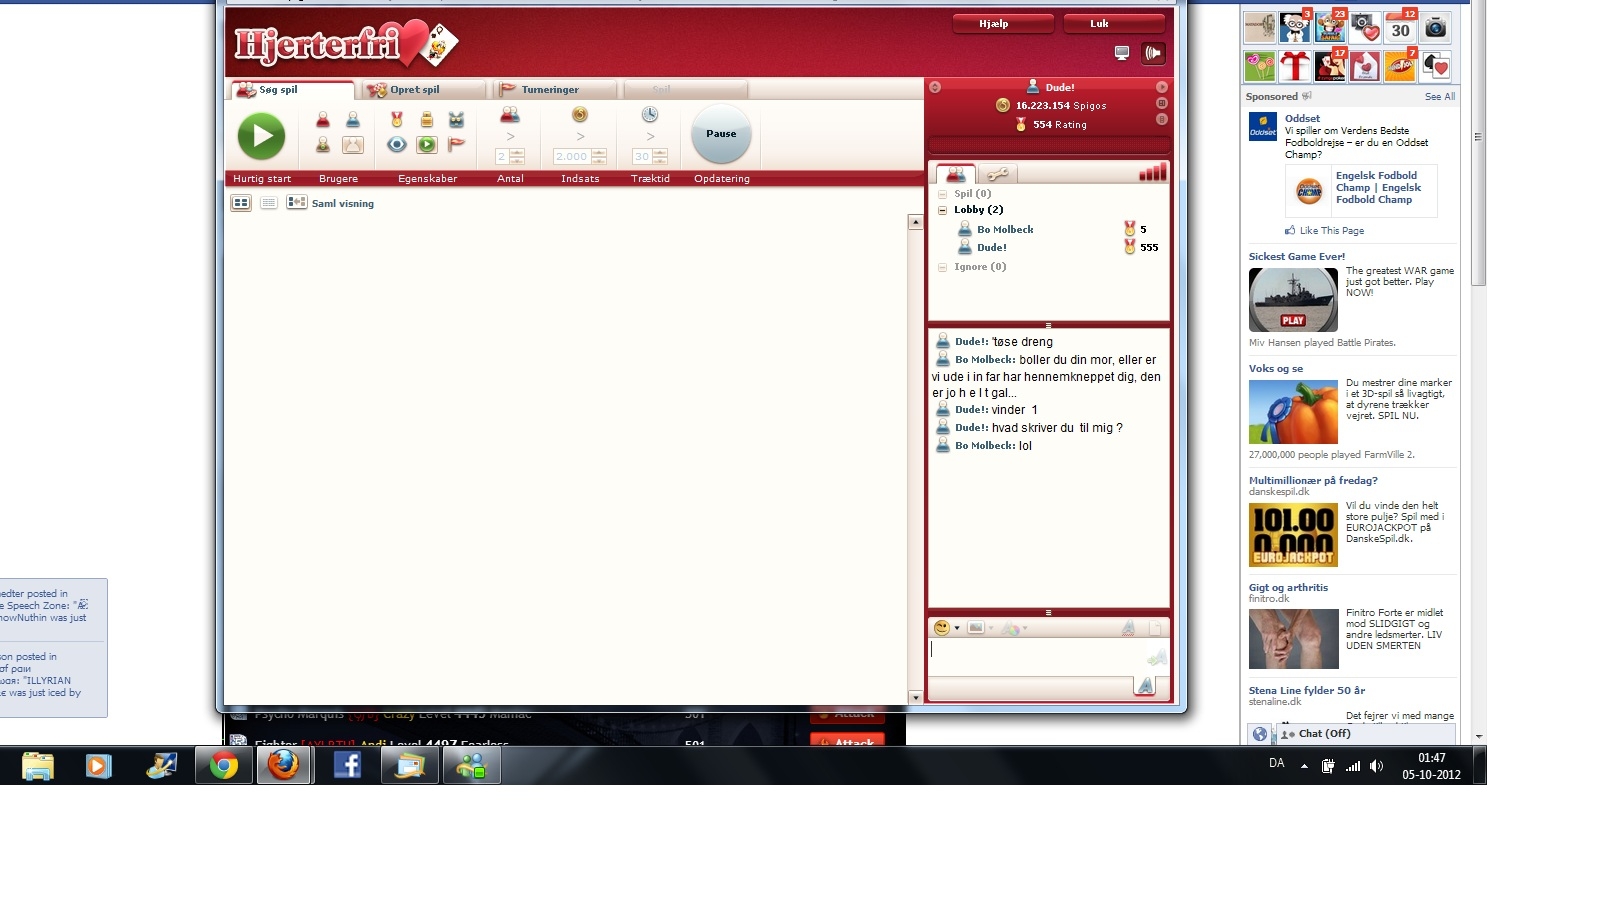Click the padlock icon under Egenskaber

(x=427, y=120)
